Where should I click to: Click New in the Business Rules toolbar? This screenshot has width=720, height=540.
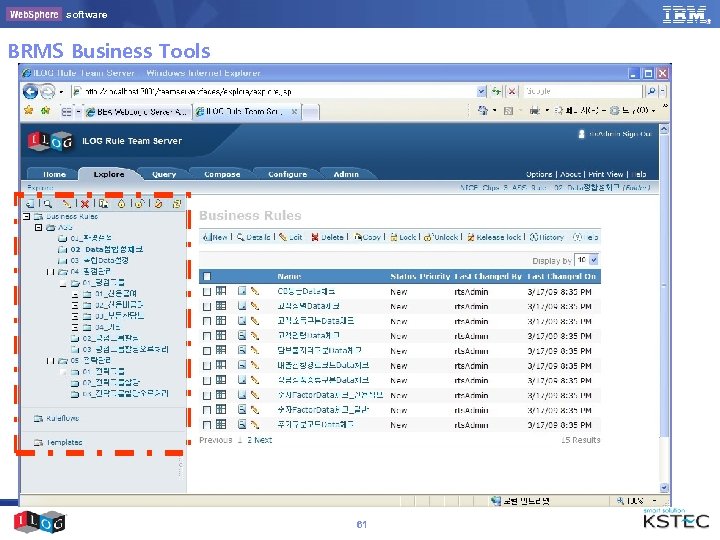(x=215, y=237)
